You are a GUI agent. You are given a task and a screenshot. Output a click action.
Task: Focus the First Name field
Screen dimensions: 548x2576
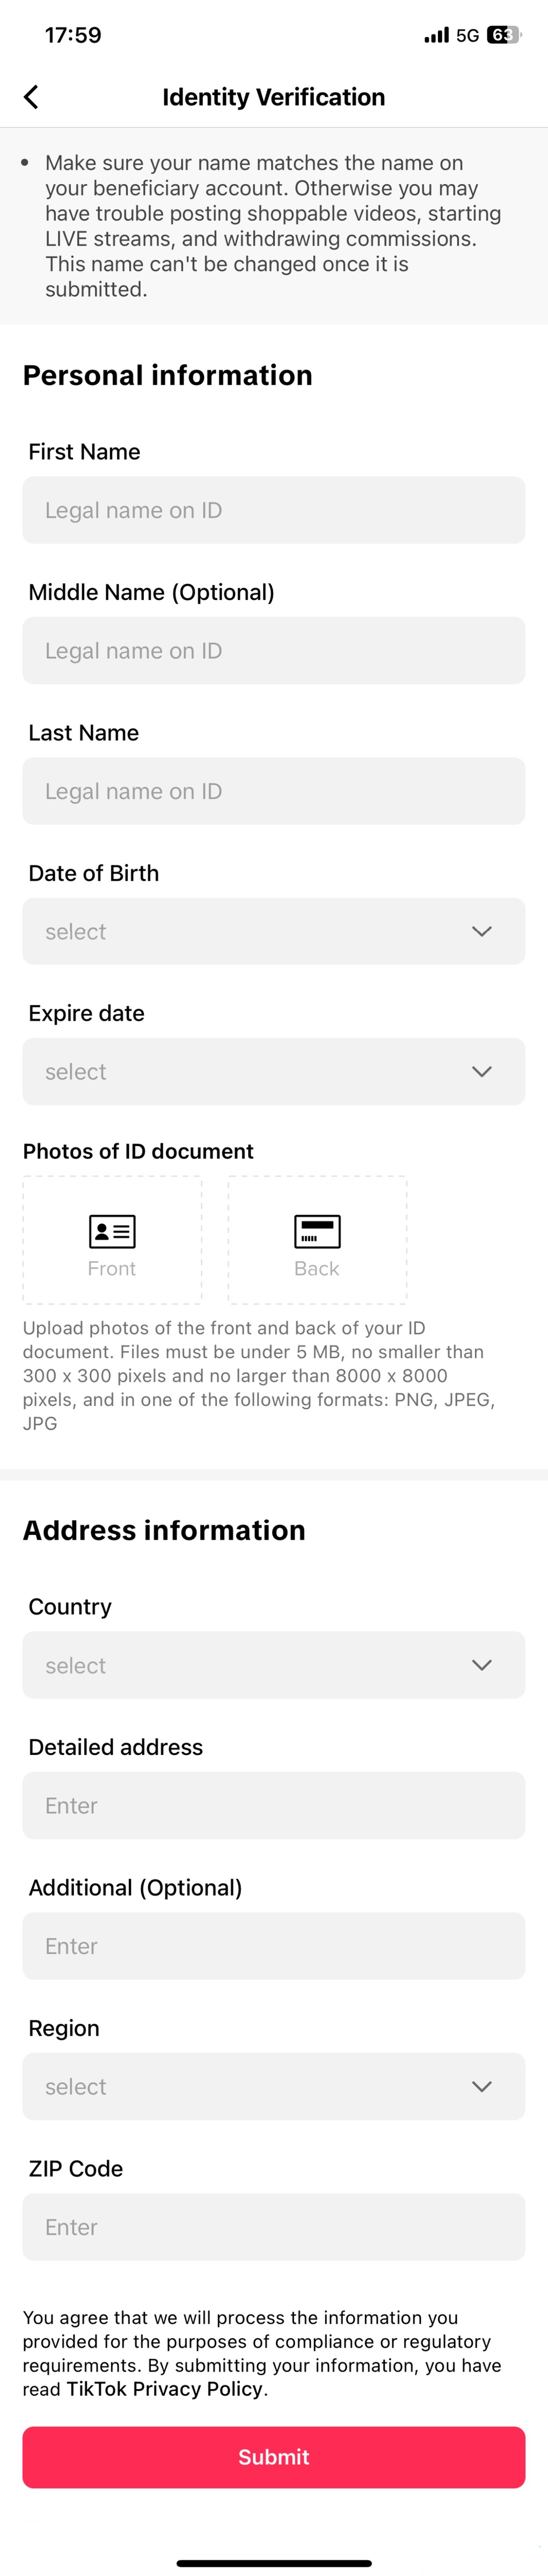point(274,510)
